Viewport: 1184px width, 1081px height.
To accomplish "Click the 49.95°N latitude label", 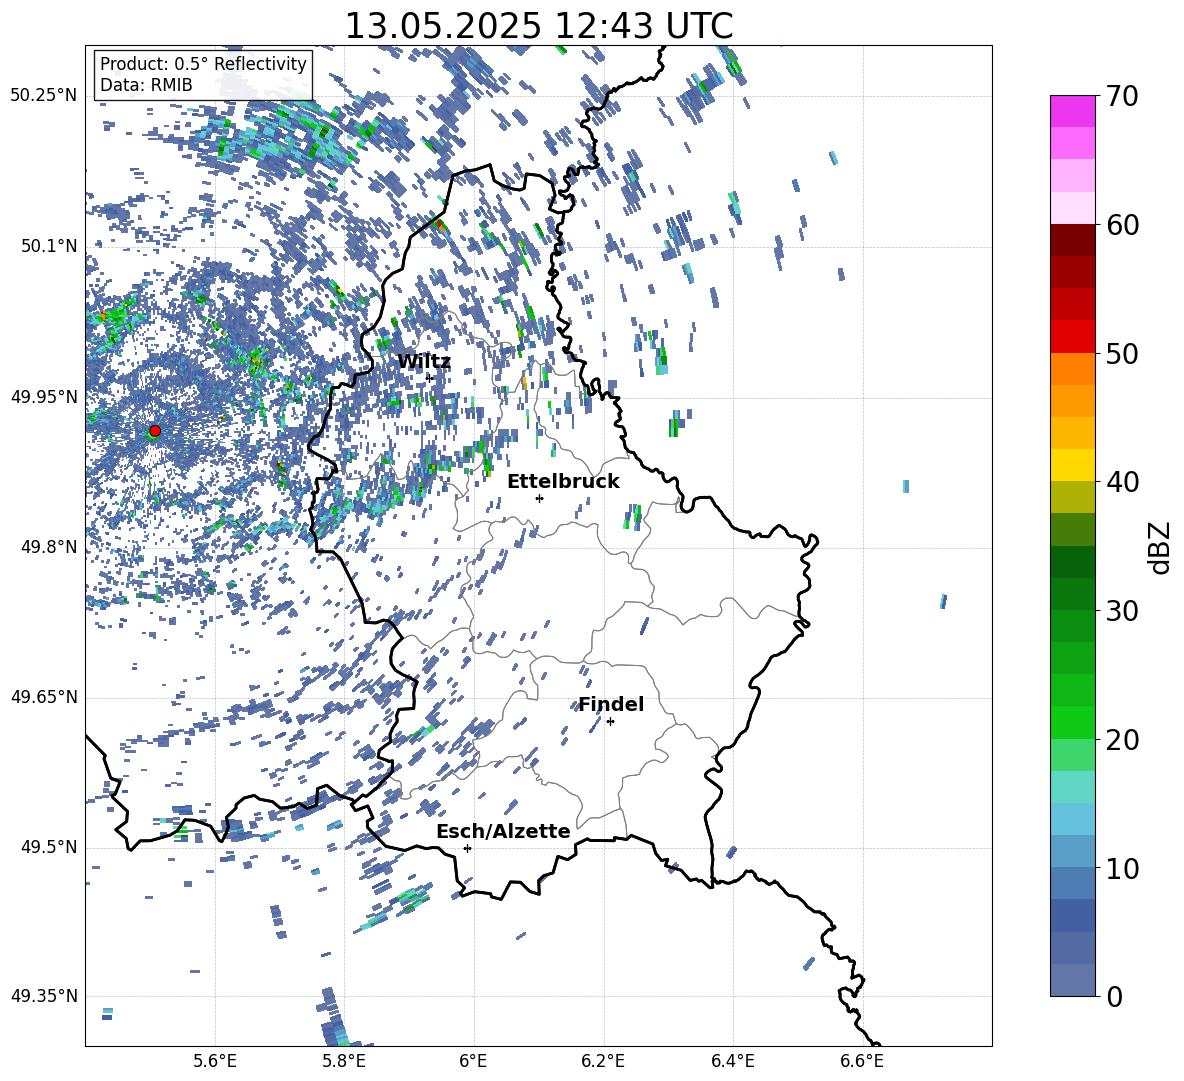I will tap(44, 396).
